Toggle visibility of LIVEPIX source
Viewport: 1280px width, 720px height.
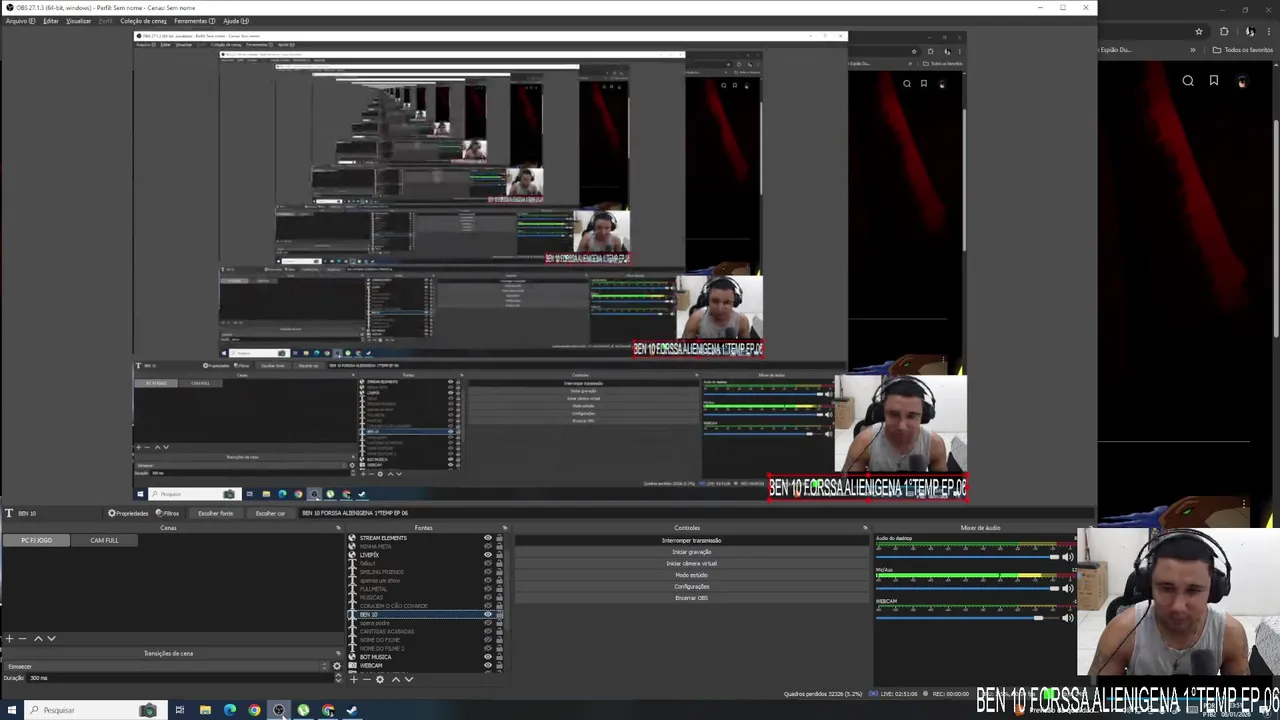point(488,555)
